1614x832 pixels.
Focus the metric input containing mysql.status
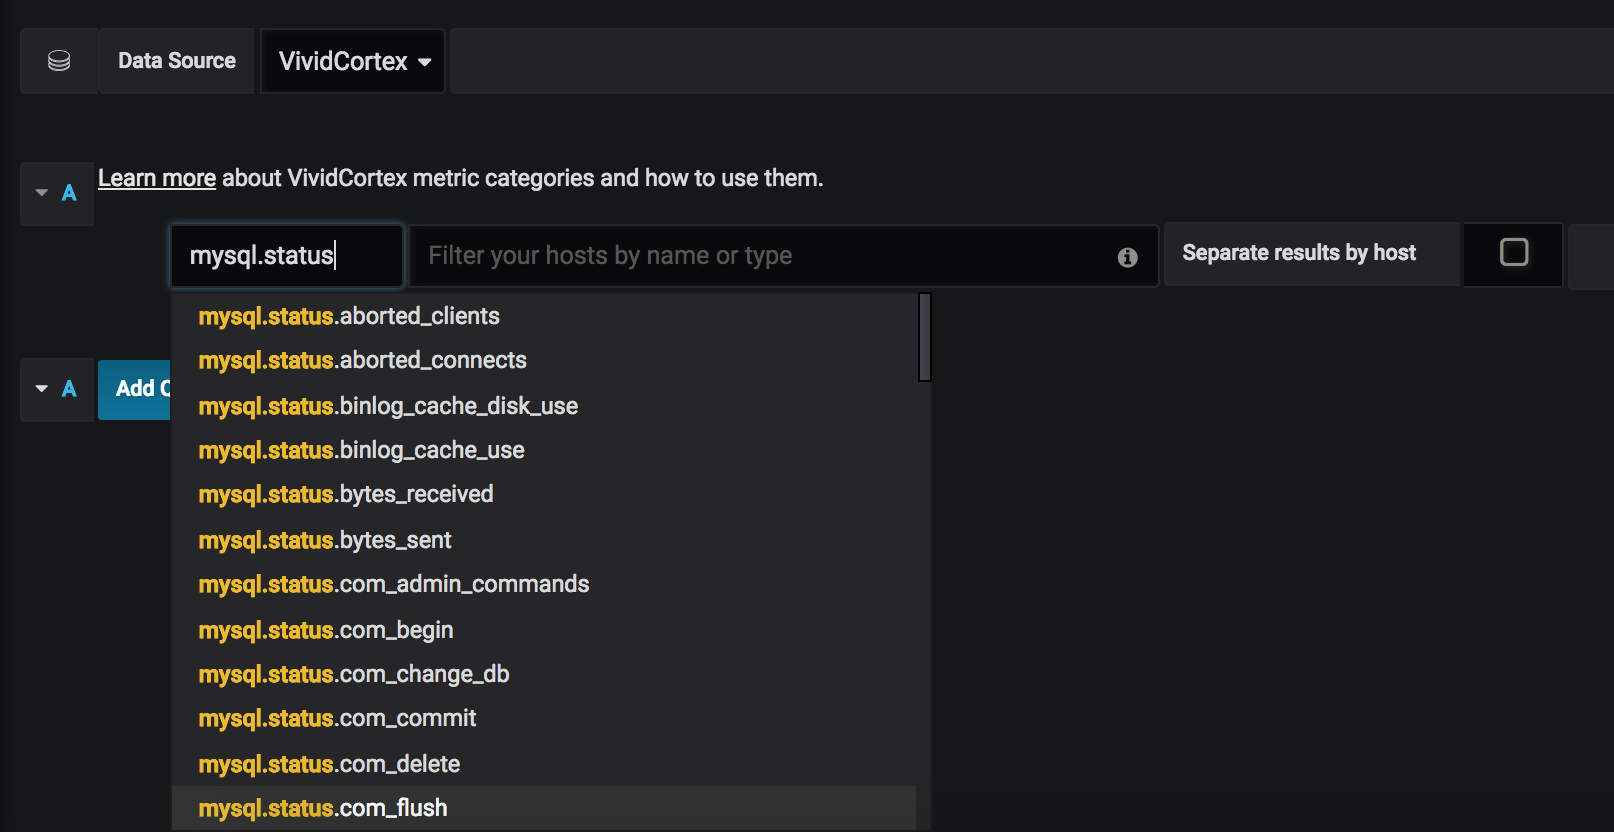(286, 256)
